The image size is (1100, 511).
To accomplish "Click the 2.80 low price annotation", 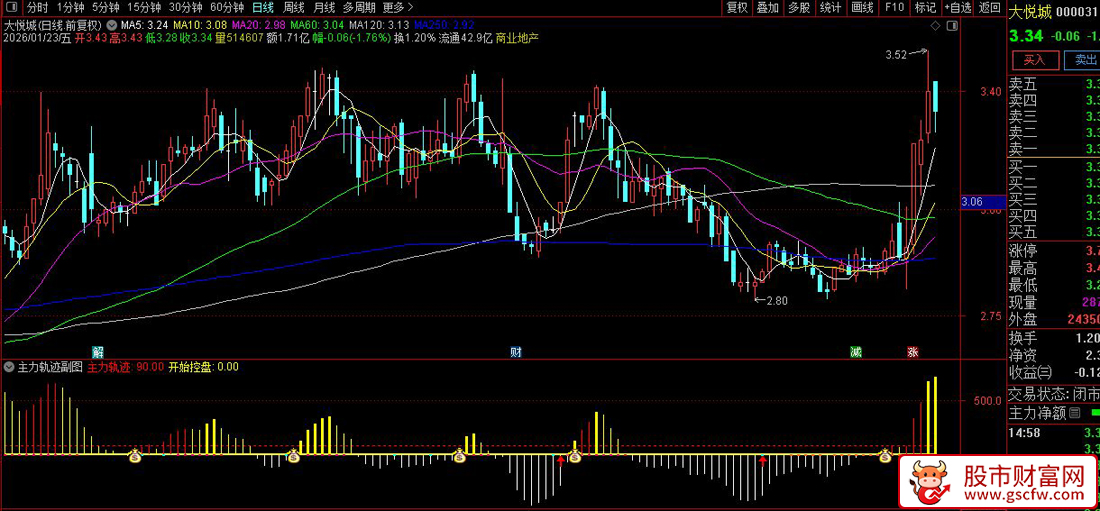I will pyautogui.click(x=777, y=300).
